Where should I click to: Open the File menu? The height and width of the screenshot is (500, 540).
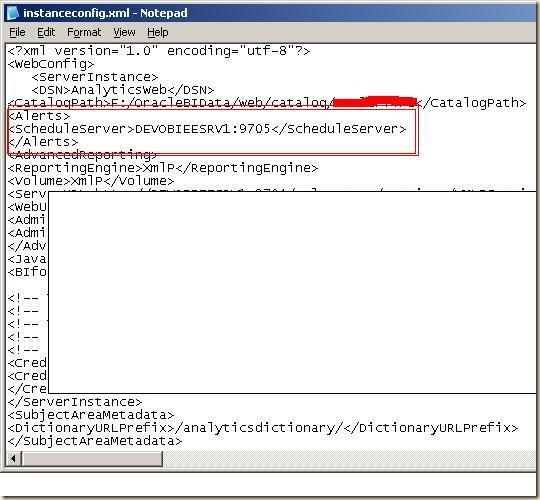[17, 32]
